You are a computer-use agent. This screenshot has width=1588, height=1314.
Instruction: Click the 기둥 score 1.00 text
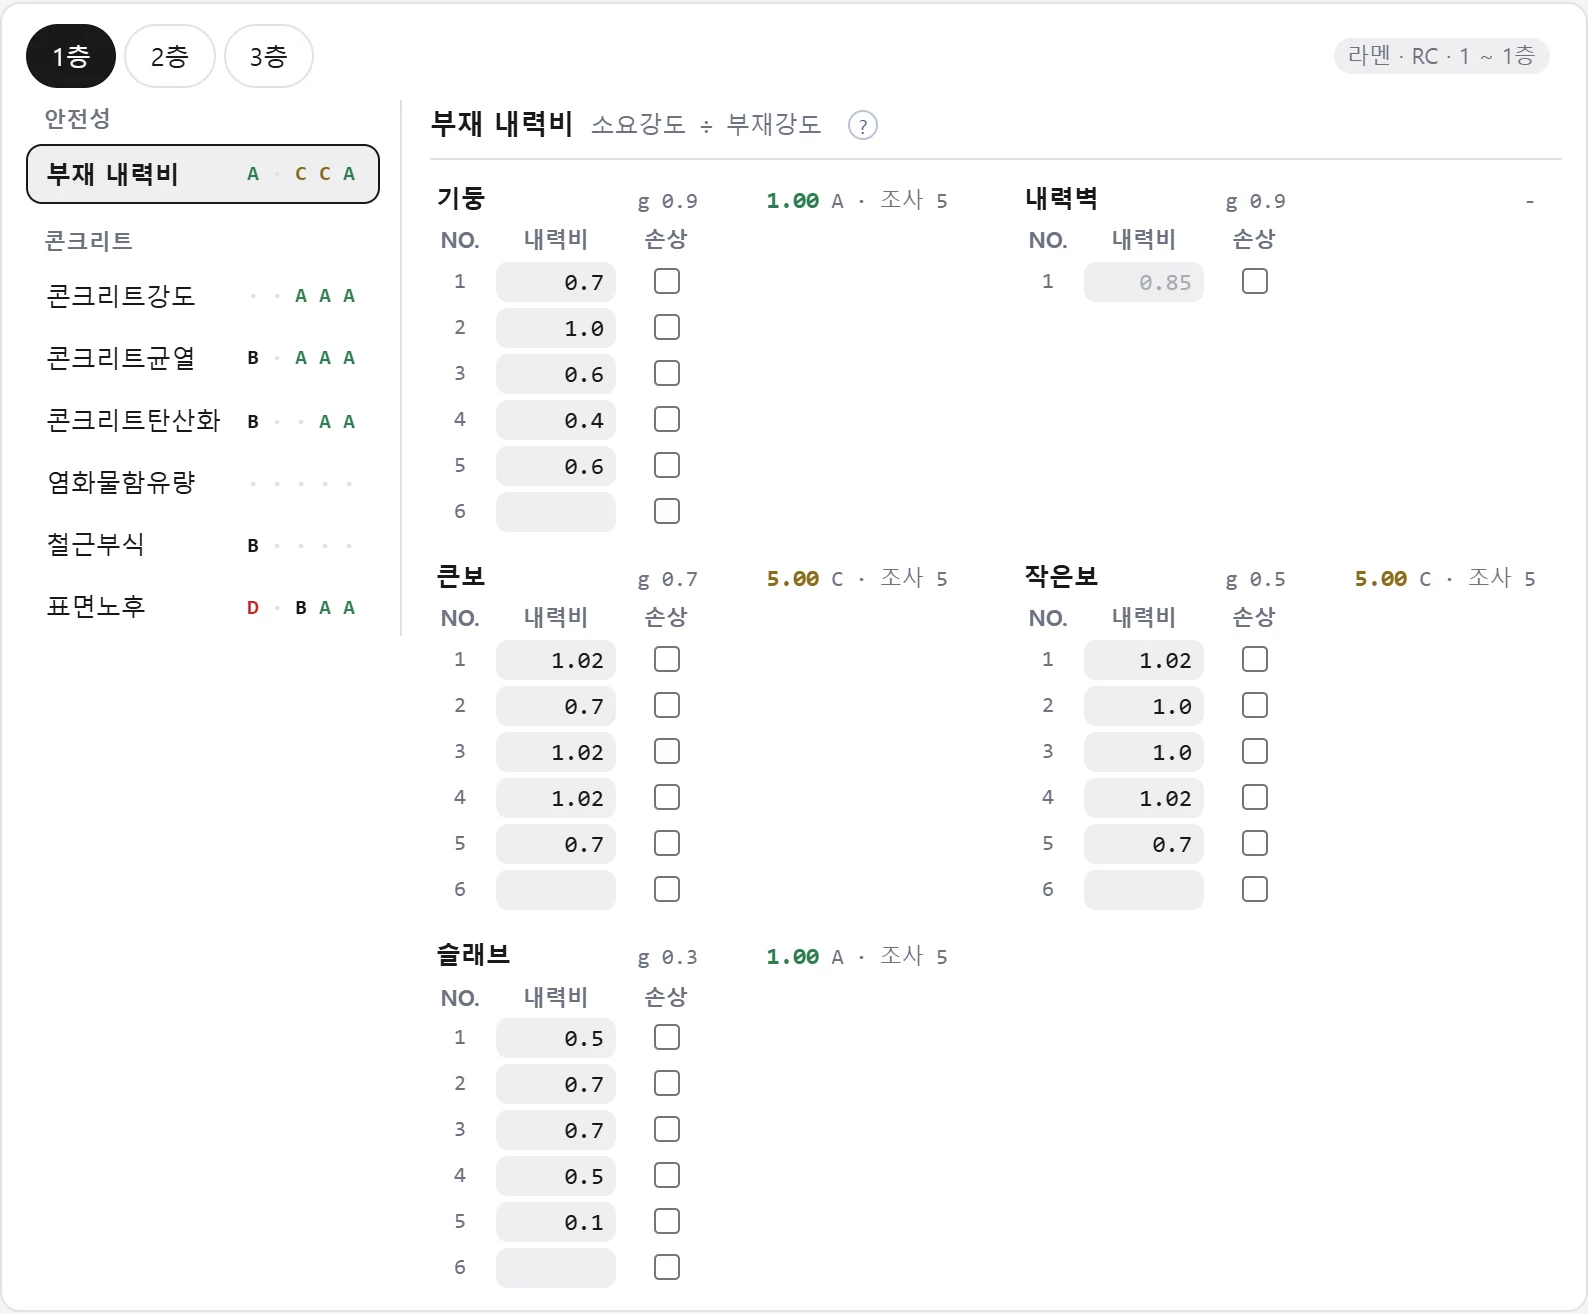792,201
